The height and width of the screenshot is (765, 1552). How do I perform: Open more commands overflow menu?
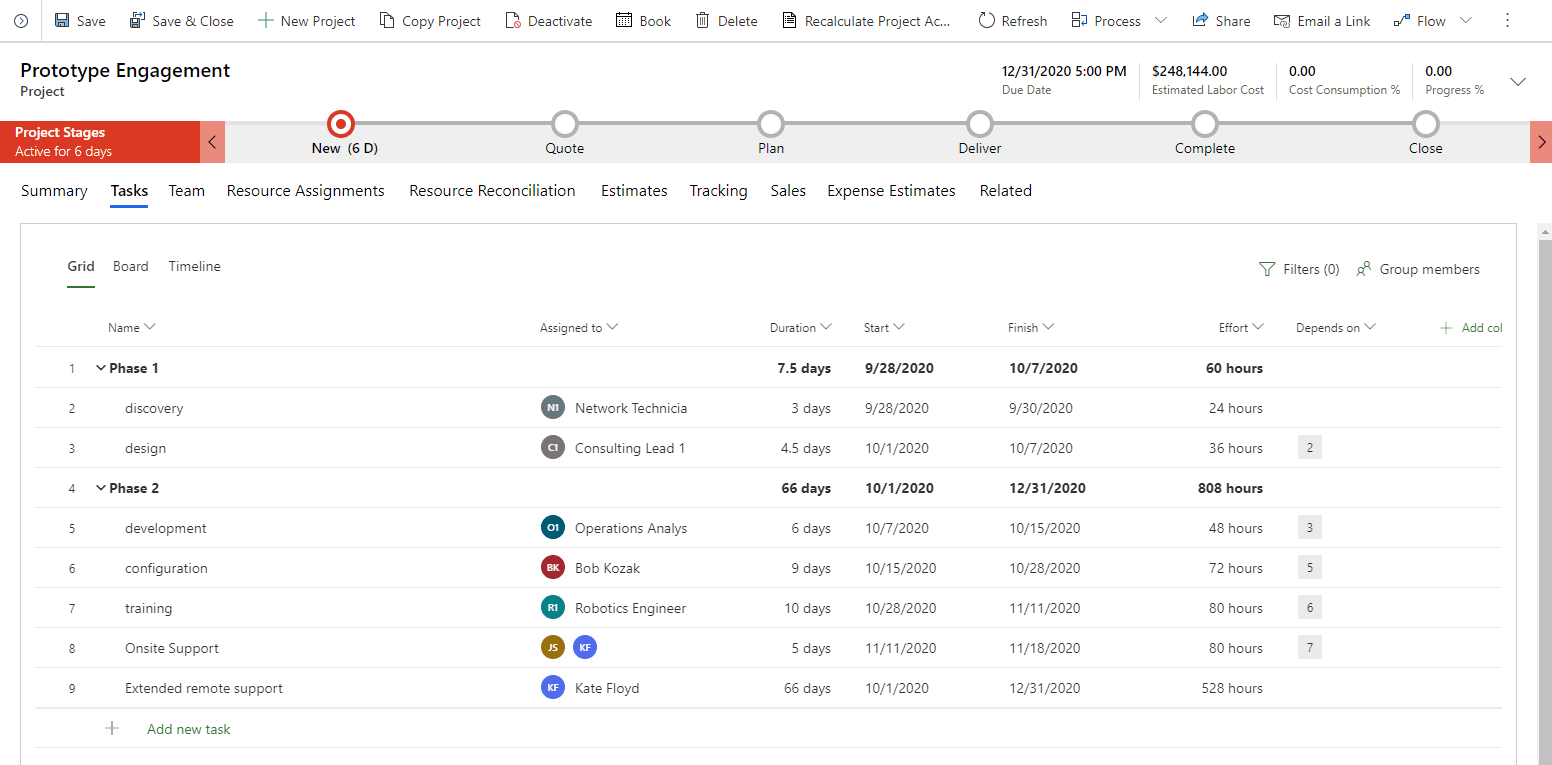click(x=1507, y=21)
